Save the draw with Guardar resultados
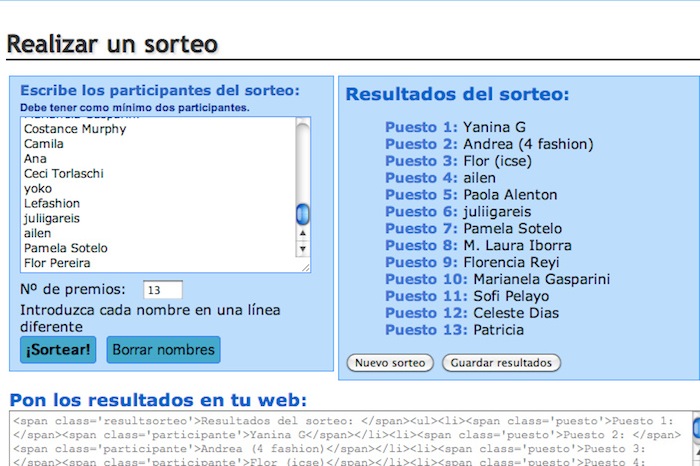Viewport: 700px width, 466px height. pyautogui.click(x=501, y=363)
